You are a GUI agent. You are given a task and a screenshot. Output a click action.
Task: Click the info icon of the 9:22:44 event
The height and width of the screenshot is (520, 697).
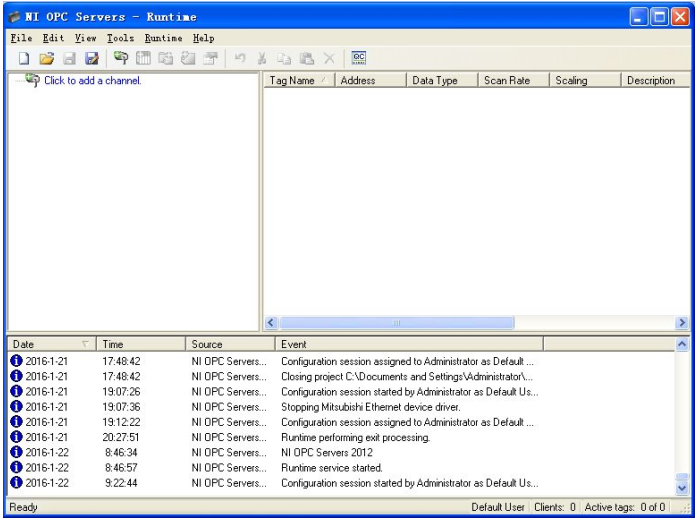(16, 482)
